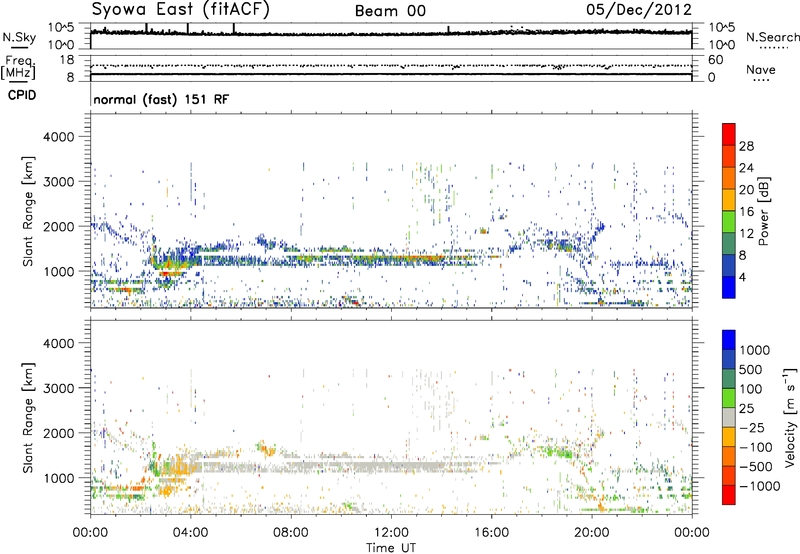Click 'Slant Range [km]' label of power panel
800x554 pixels.
pos(28,211)
